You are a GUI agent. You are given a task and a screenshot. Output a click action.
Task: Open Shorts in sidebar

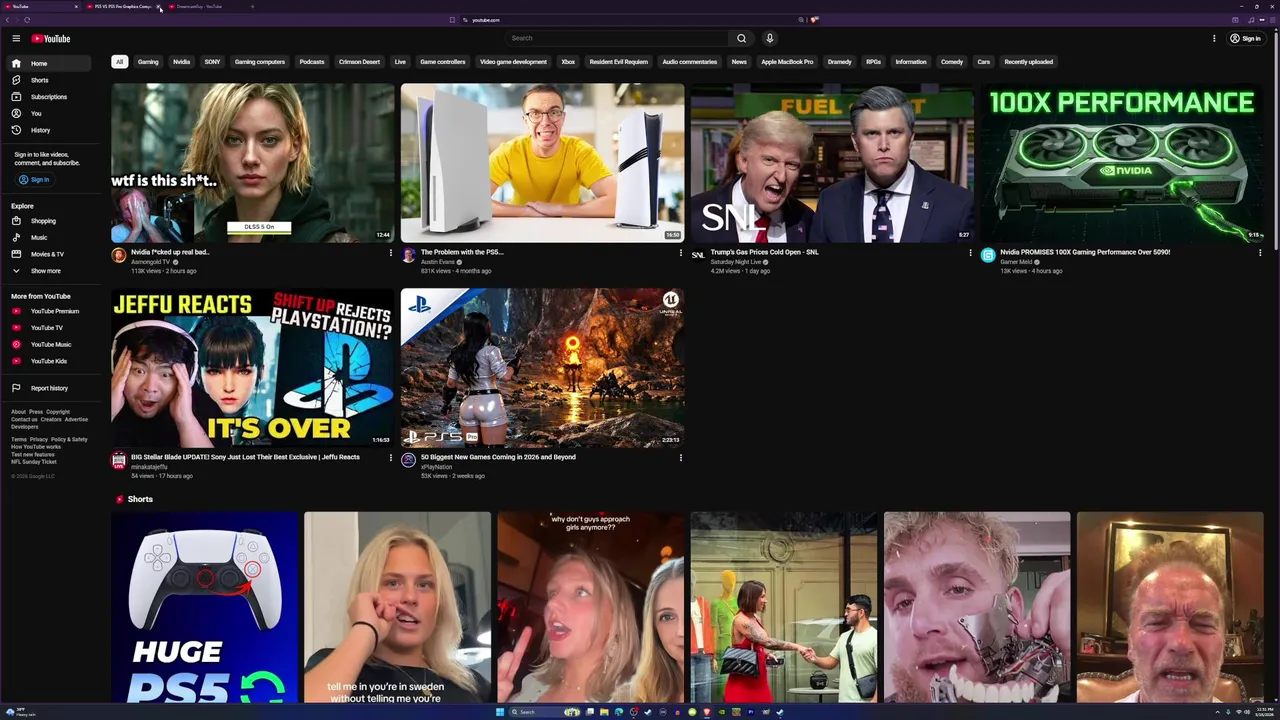50,80
